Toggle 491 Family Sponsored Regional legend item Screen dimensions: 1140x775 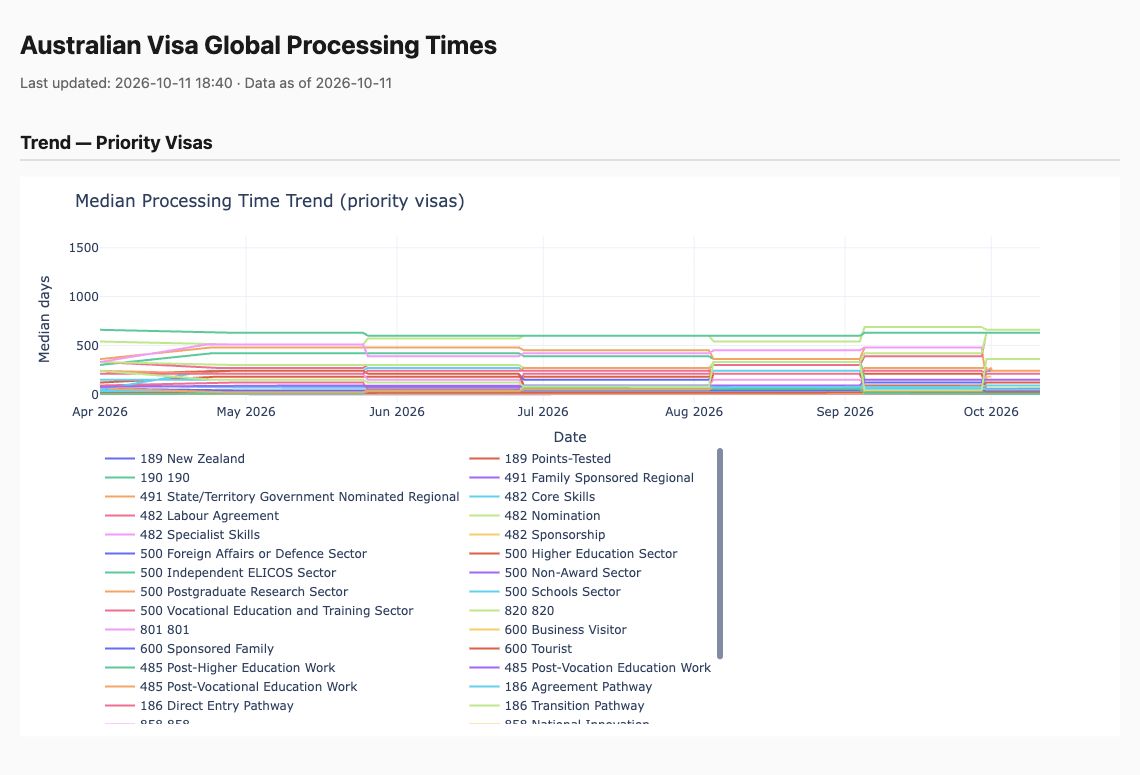coord(581,478)
